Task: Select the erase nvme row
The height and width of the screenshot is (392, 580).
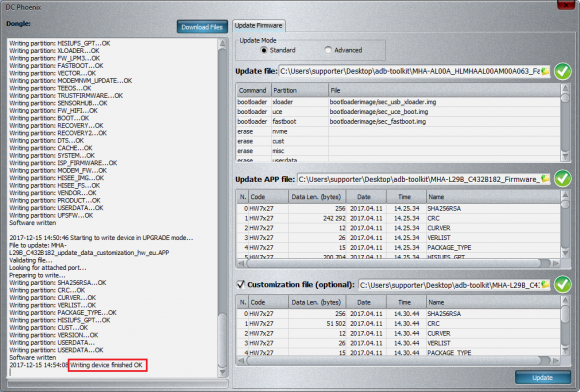Action: 398,132
